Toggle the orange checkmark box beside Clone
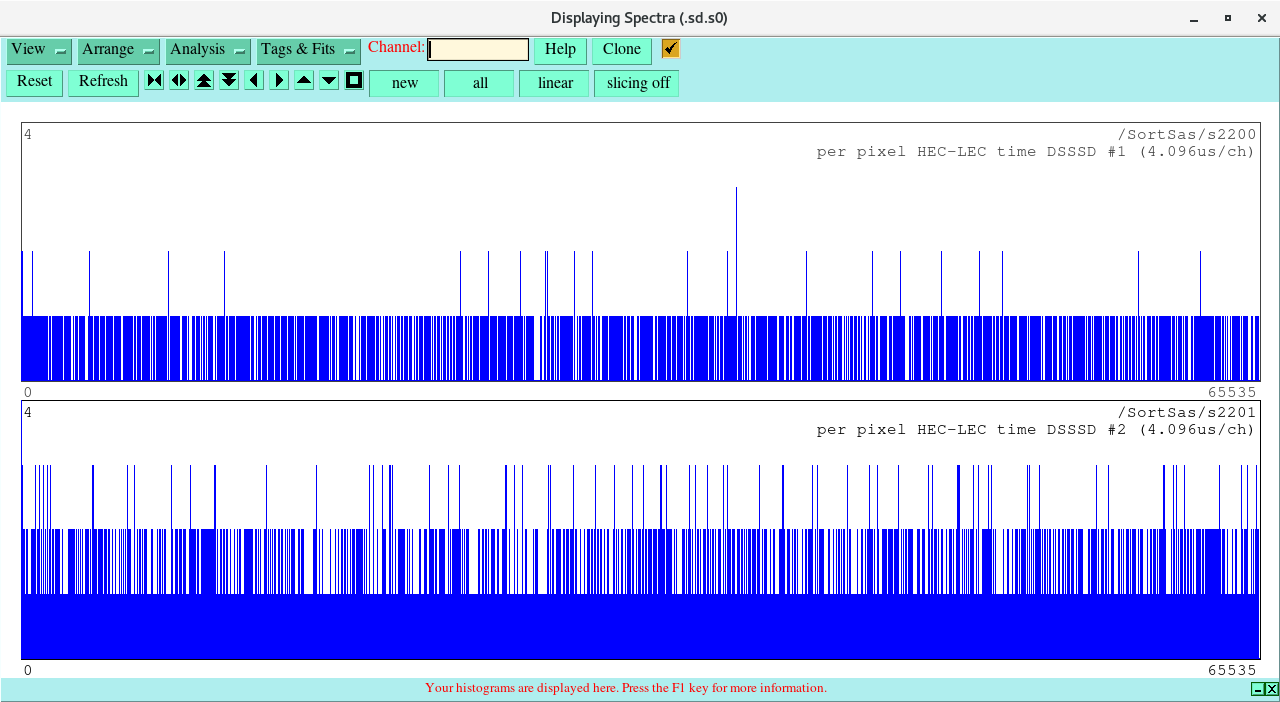The width and height of the screenshot is (1280, 702). 670,49
